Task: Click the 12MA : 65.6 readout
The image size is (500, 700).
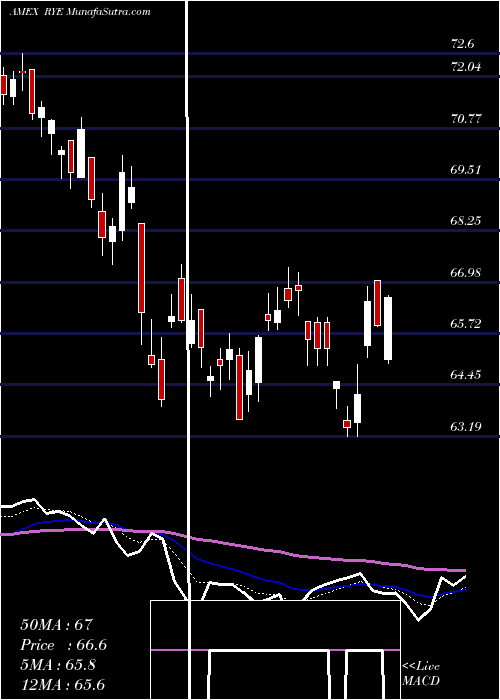Action: coord(62,684)
